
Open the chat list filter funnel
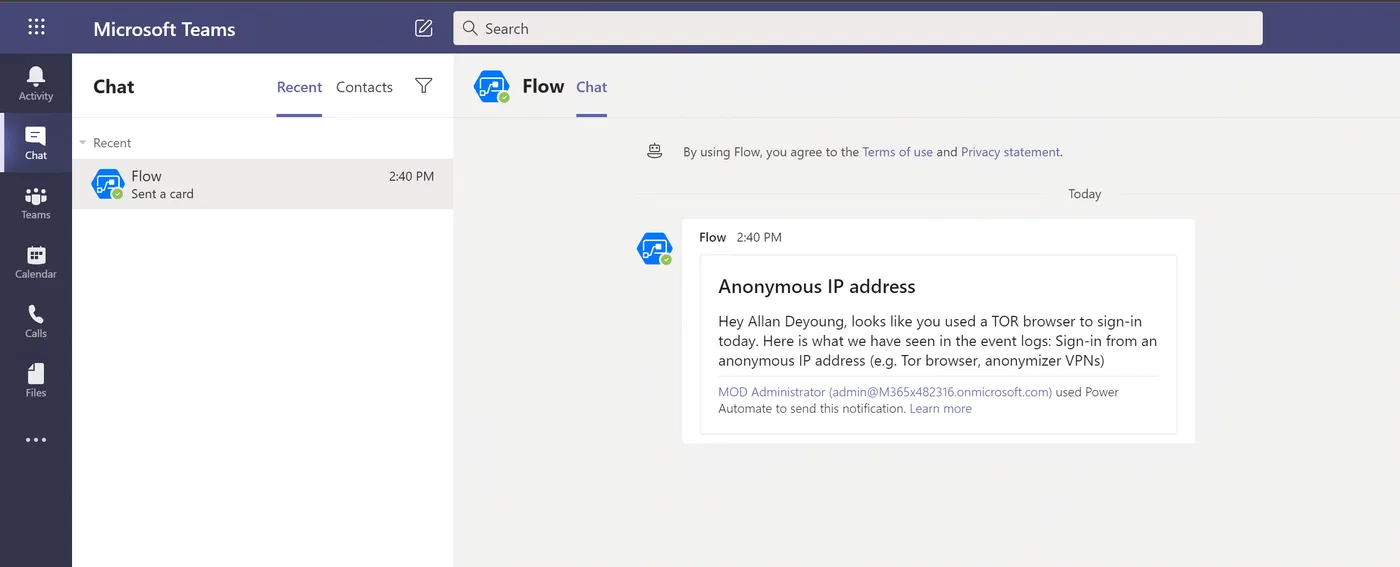[x=424, y=86]
